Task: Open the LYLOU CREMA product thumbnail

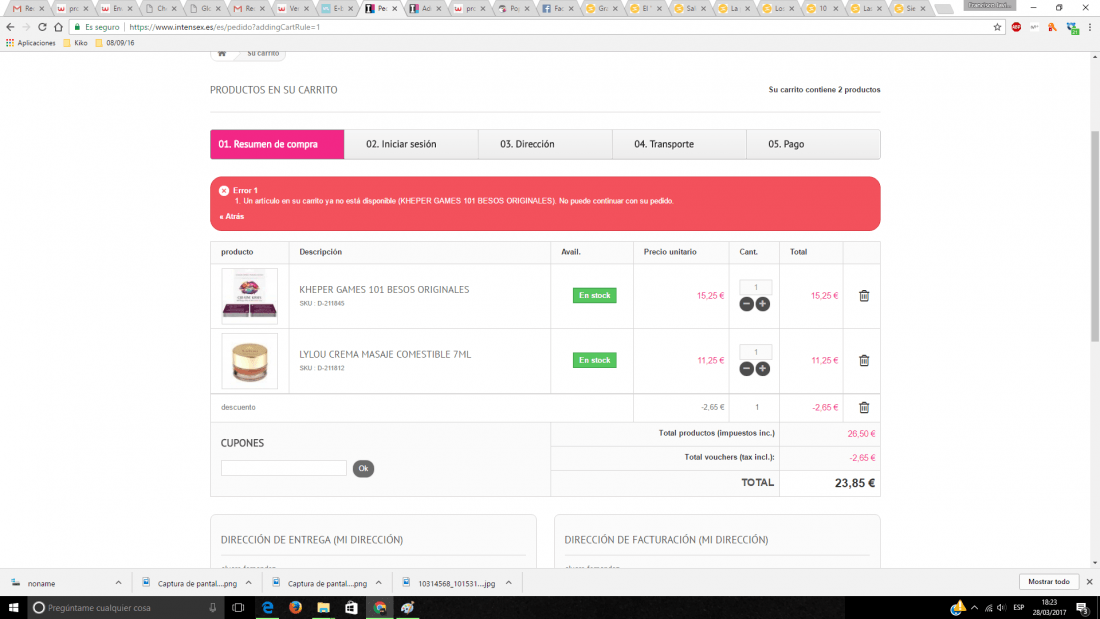Action: point(250,361)
